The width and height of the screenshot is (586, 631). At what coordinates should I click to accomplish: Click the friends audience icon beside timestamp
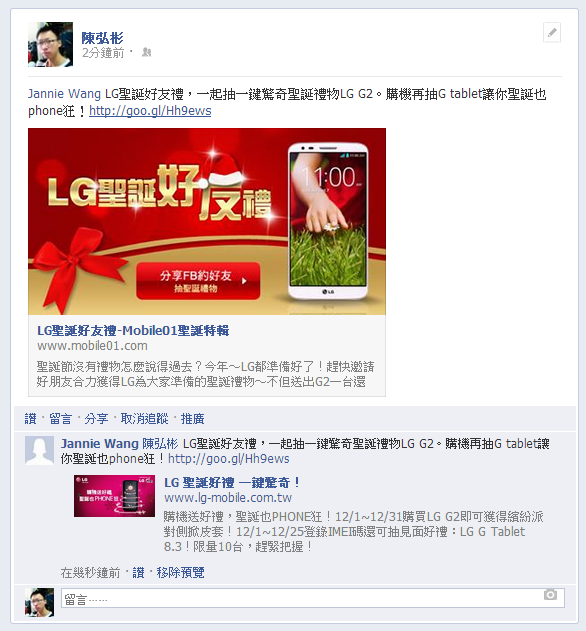[146, 52]
